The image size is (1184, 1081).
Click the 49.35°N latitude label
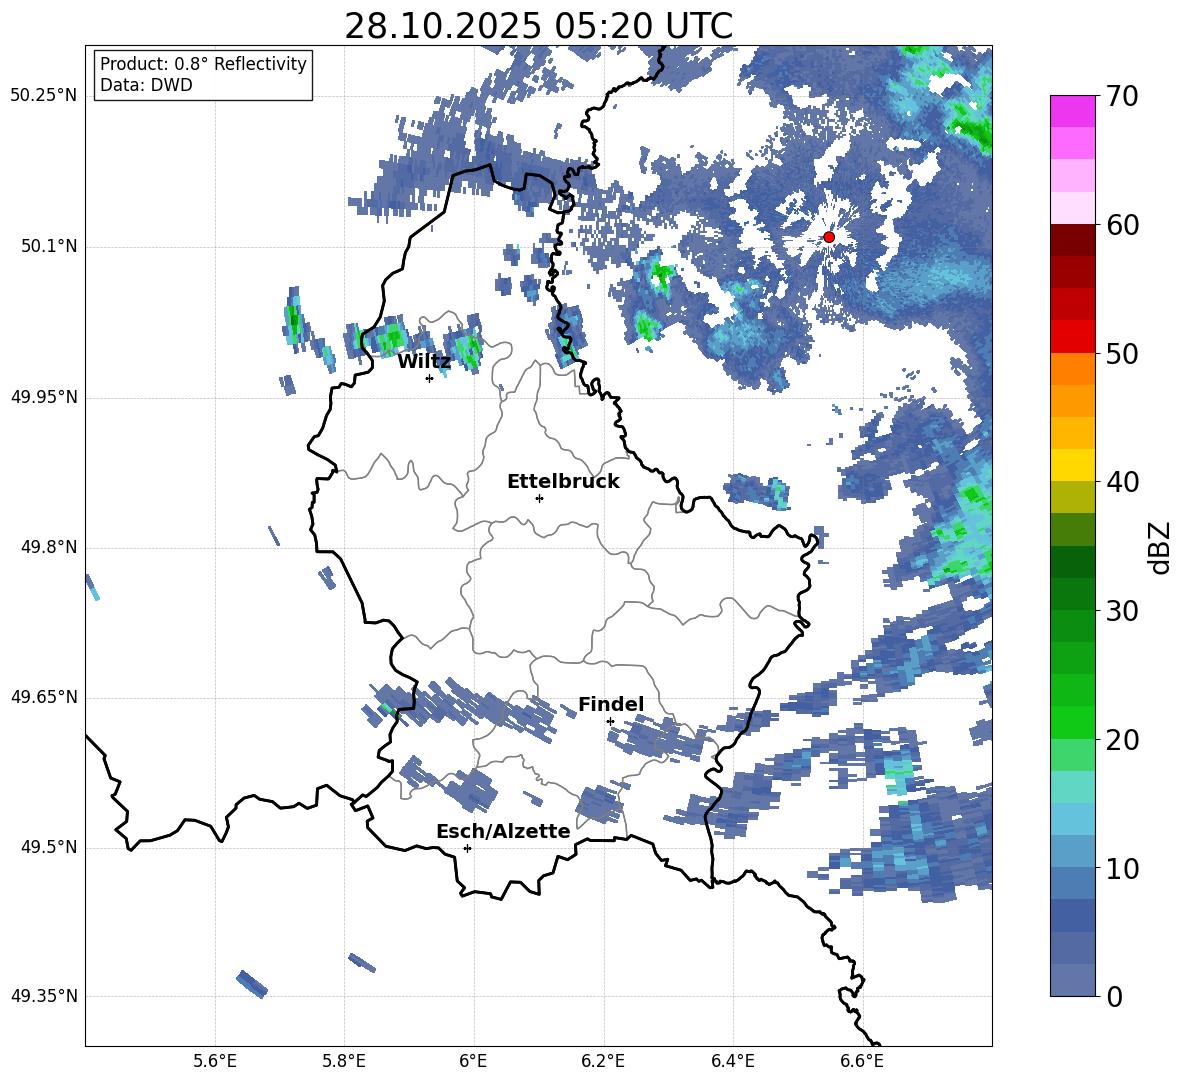pyautogui.click(x=44, y=996)
